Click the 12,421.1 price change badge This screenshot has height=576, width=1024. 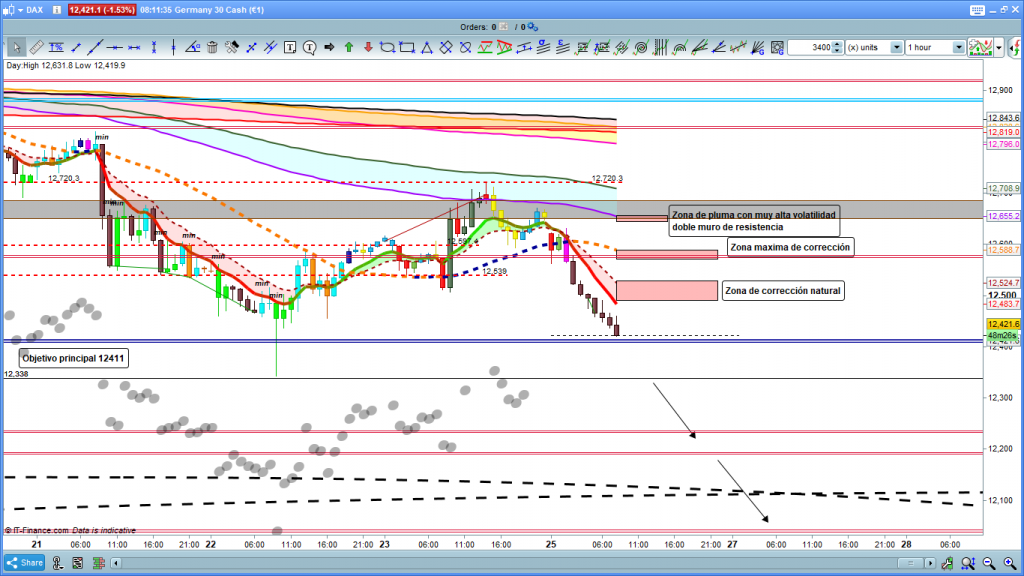coord(102,10)
